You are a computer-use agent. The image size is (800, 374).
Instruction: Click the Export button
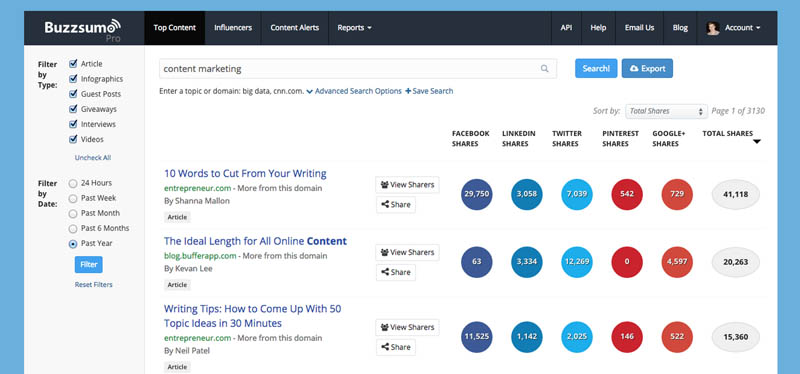click(x=647, y=68)
